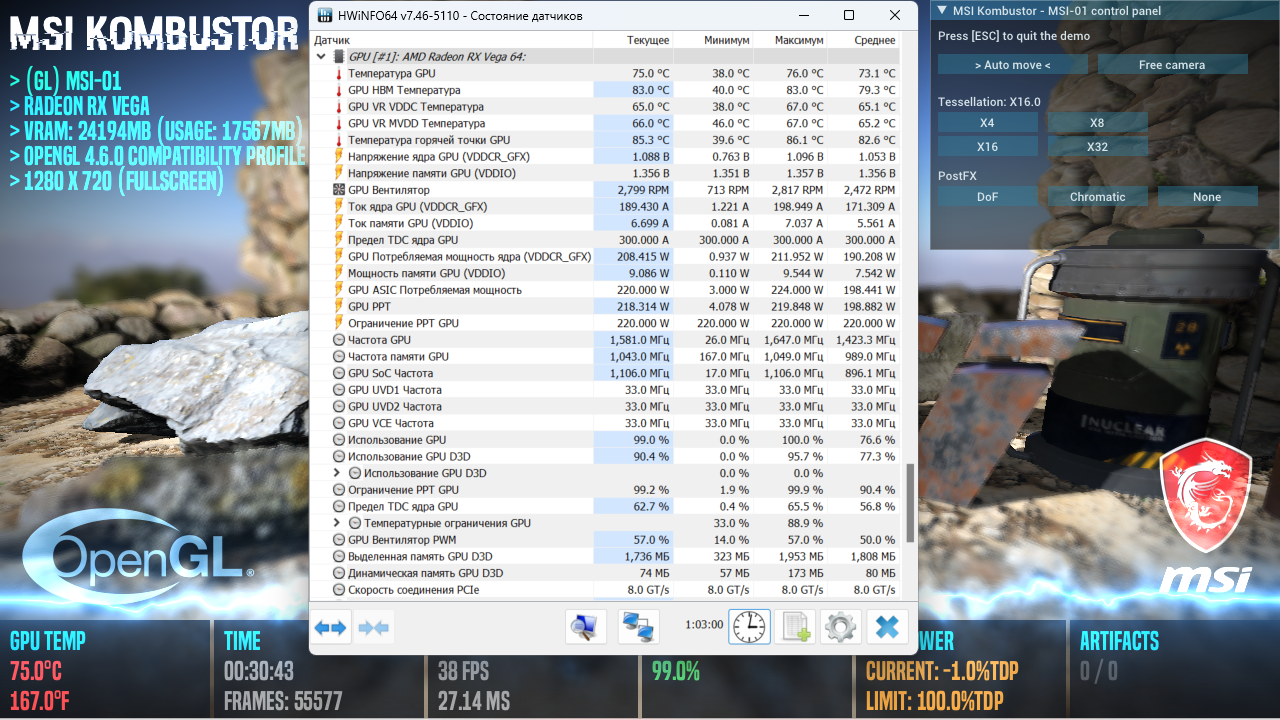Click the lightning icon beside Напряжение ядра GPU
This screenshot has height=720, width=1280.
pos(338,157)
